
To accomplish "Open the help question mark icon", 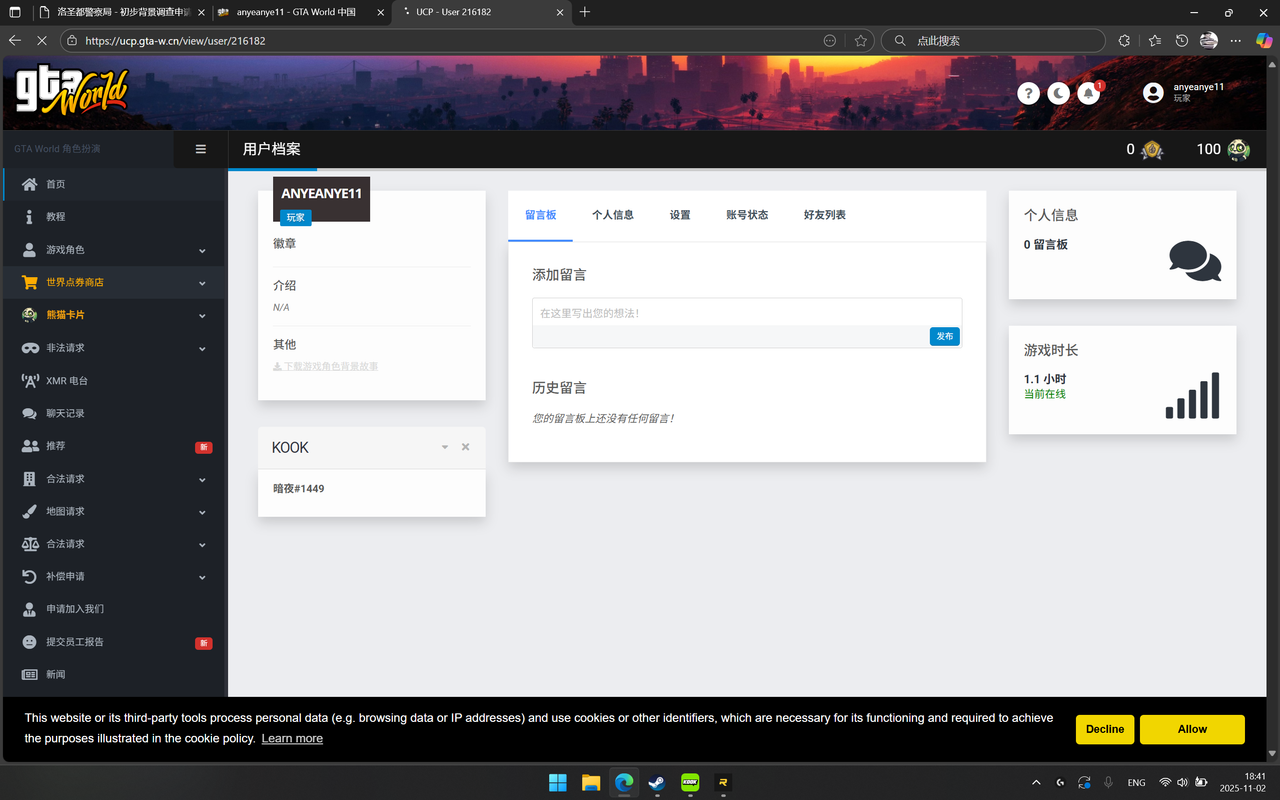I will click(1028, 92).
